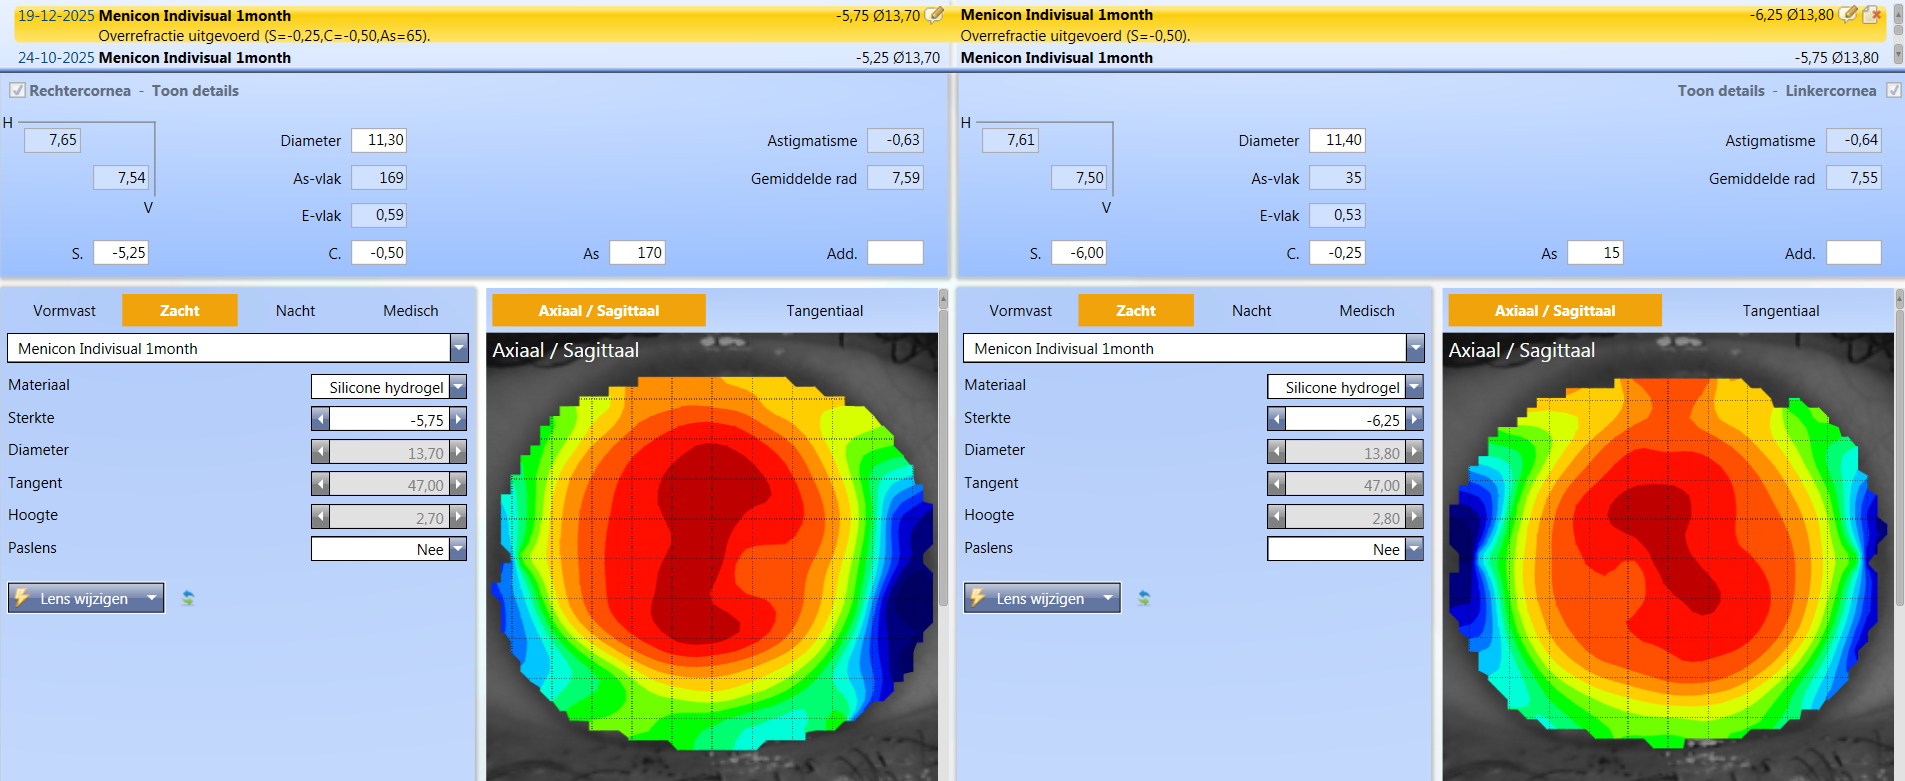
Task: Switch left eye topography to Tangentiaal tab
Action: pyautogui.click(x=1780, y=311)
